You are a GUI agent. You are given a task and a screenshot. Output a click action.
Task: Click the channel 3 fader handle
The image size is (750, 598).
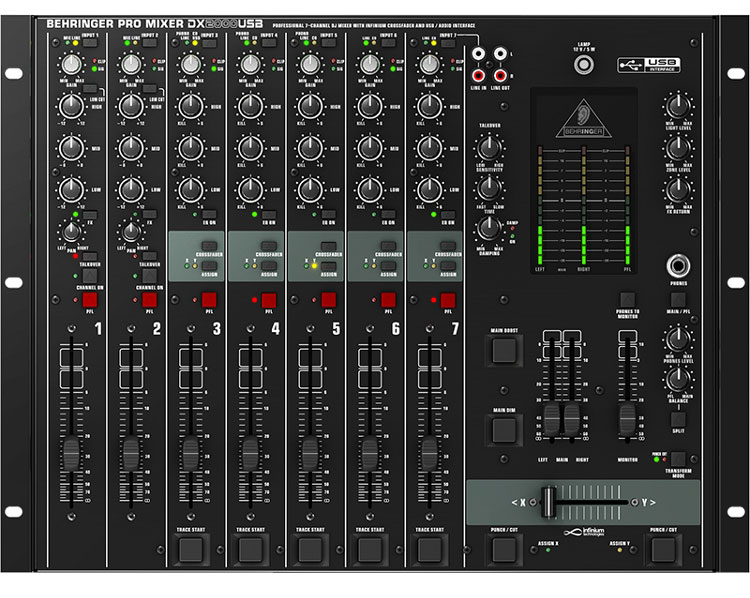(191, 453)
